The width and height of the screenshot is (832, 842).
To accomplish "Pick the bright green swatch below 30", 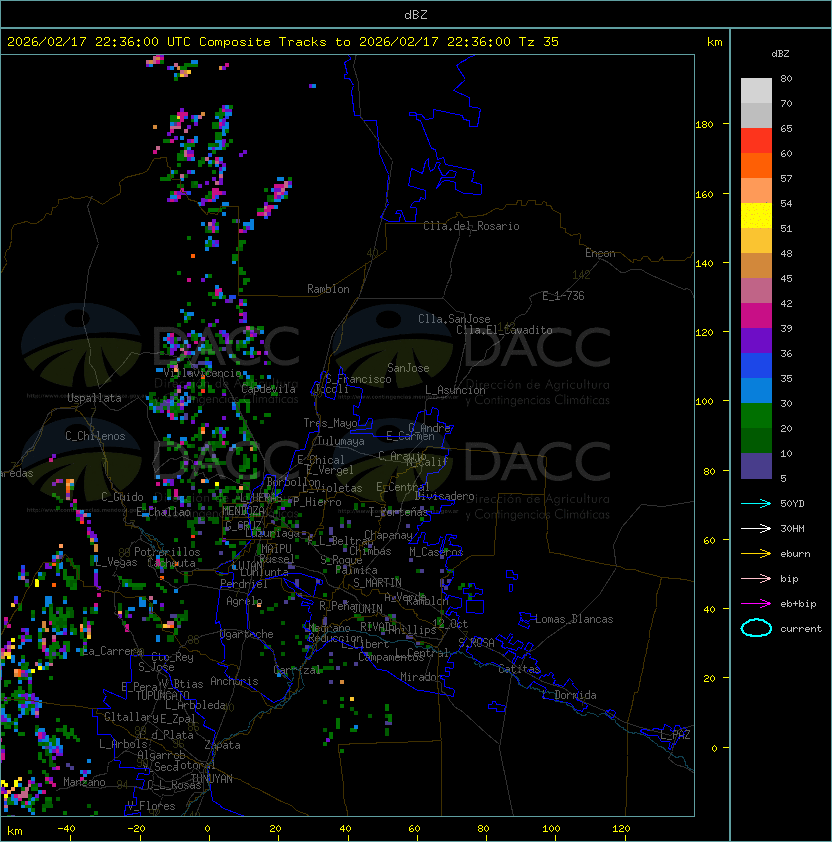I will [756, 416].
